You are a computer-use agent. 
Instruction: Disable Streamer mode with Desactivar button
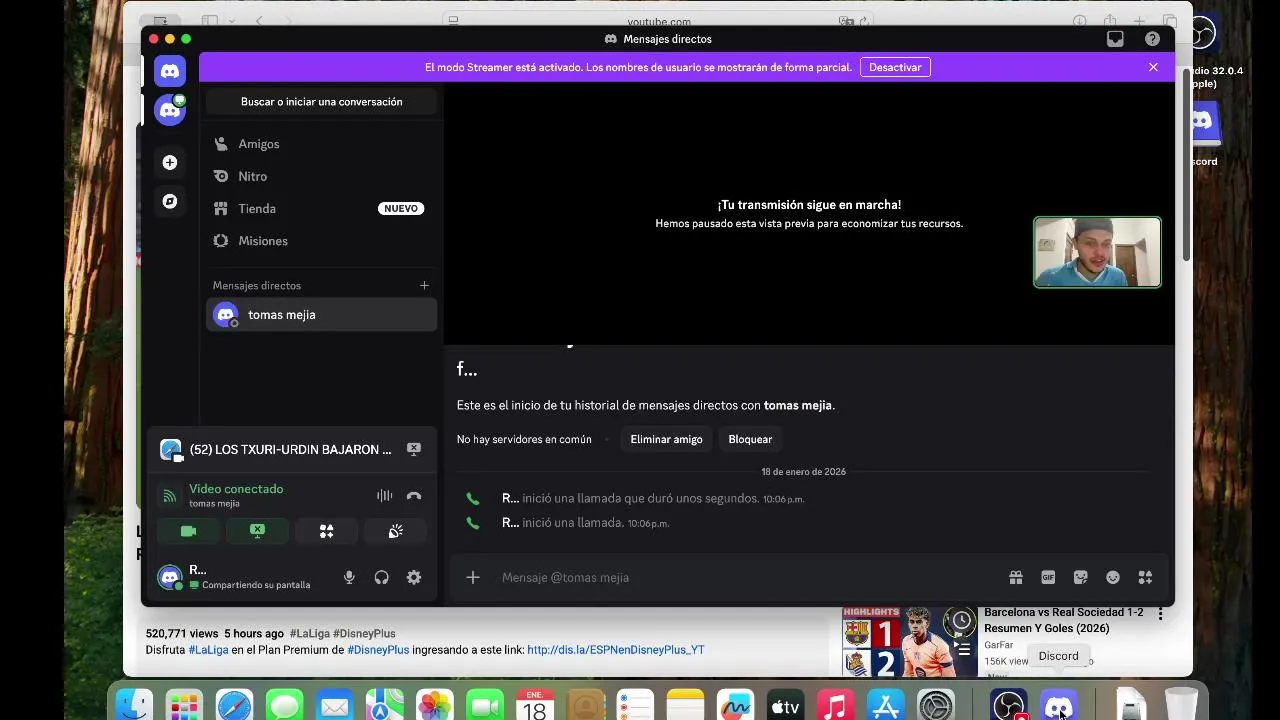(895, 67)
